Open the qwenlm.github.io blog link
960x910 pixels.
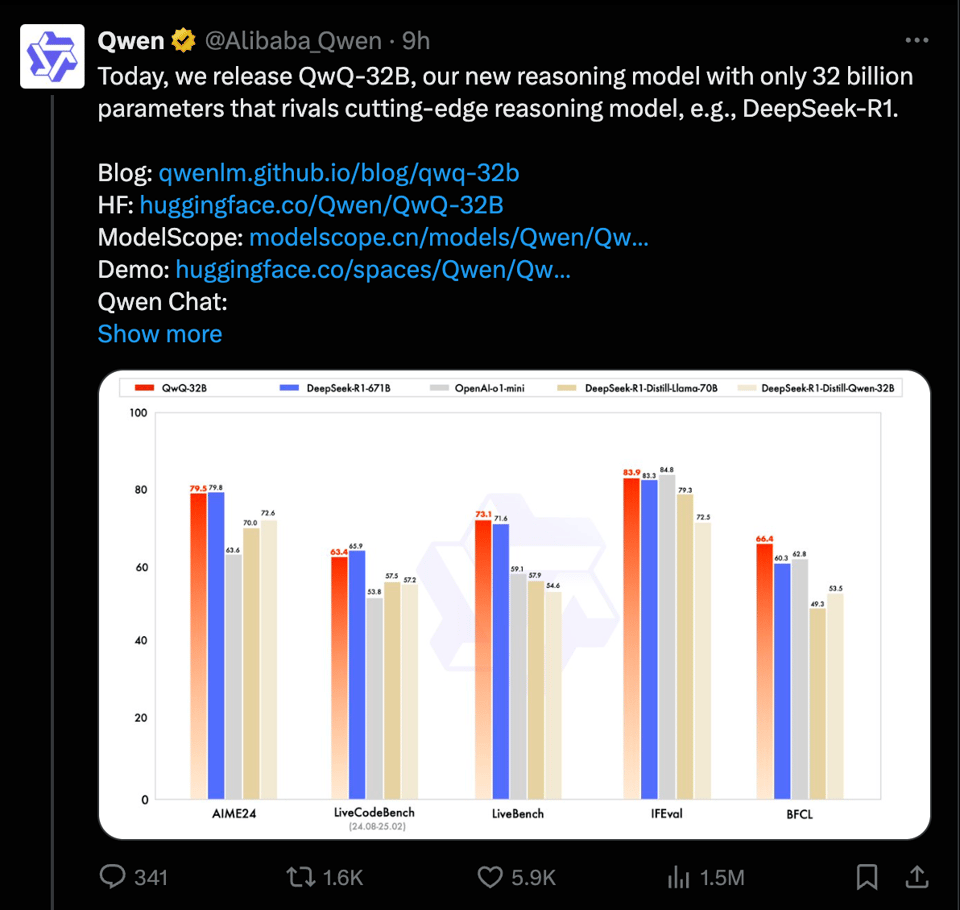click(x=339, y=173)
